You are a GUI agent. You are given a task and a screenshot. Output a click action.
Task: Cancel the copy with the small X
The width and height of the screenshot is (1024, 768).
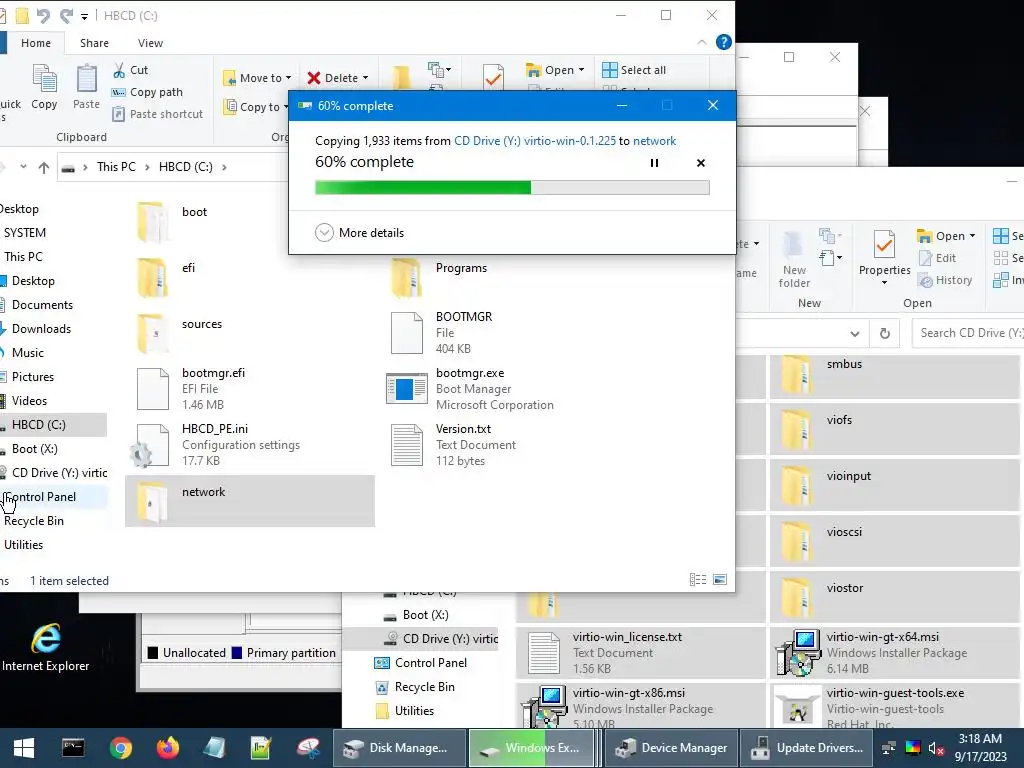click(701, 163)
